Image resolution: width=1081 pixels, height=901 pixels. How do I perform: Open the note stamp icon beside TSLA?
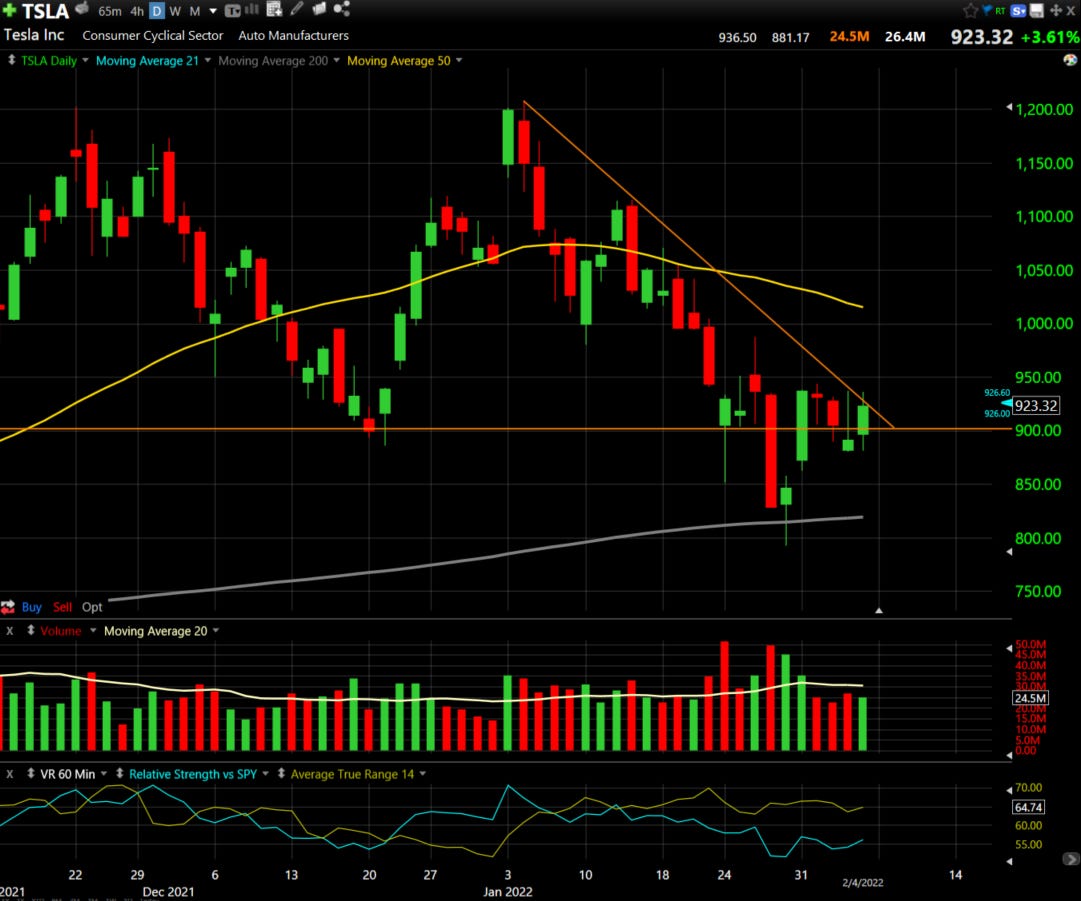(82, 8)
